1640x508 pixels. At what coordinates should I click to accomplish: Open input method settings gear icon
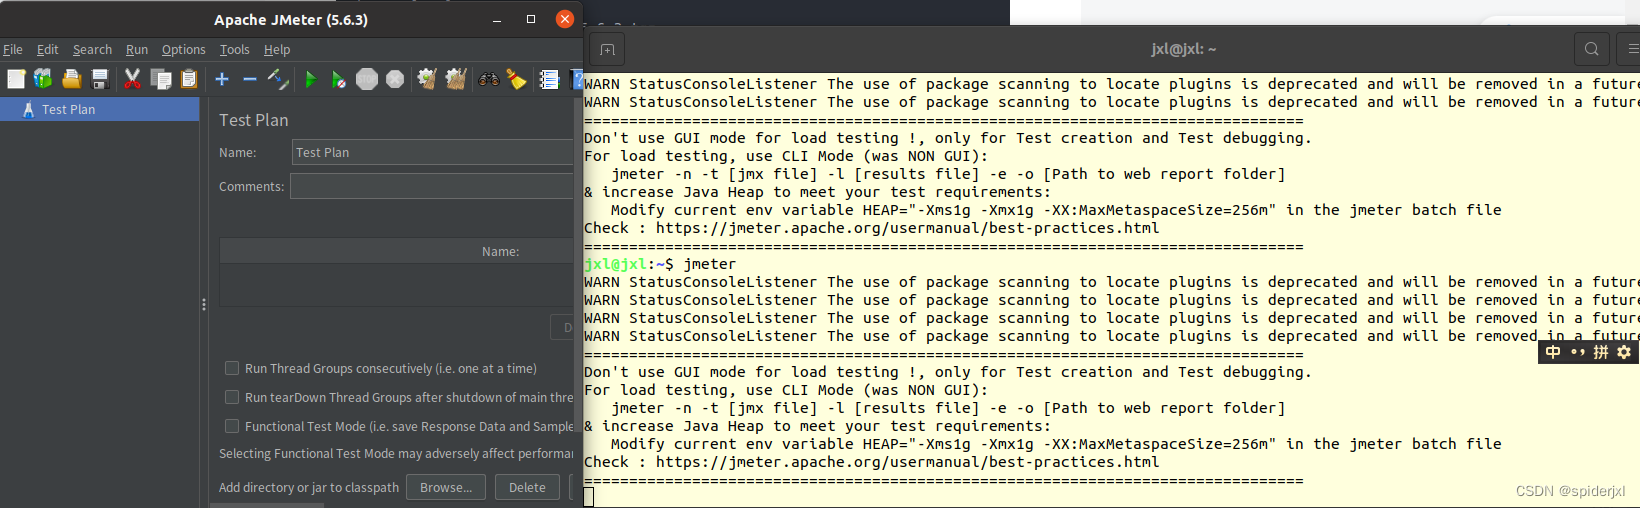[x=1624, y=352]
